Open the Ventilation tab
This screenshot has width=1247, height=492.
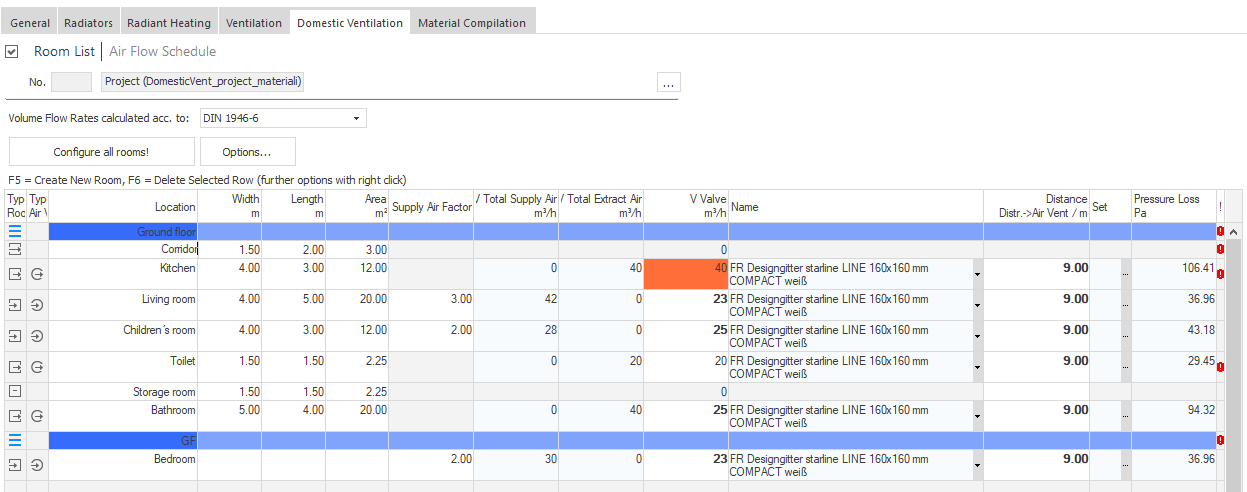point(254,22)
